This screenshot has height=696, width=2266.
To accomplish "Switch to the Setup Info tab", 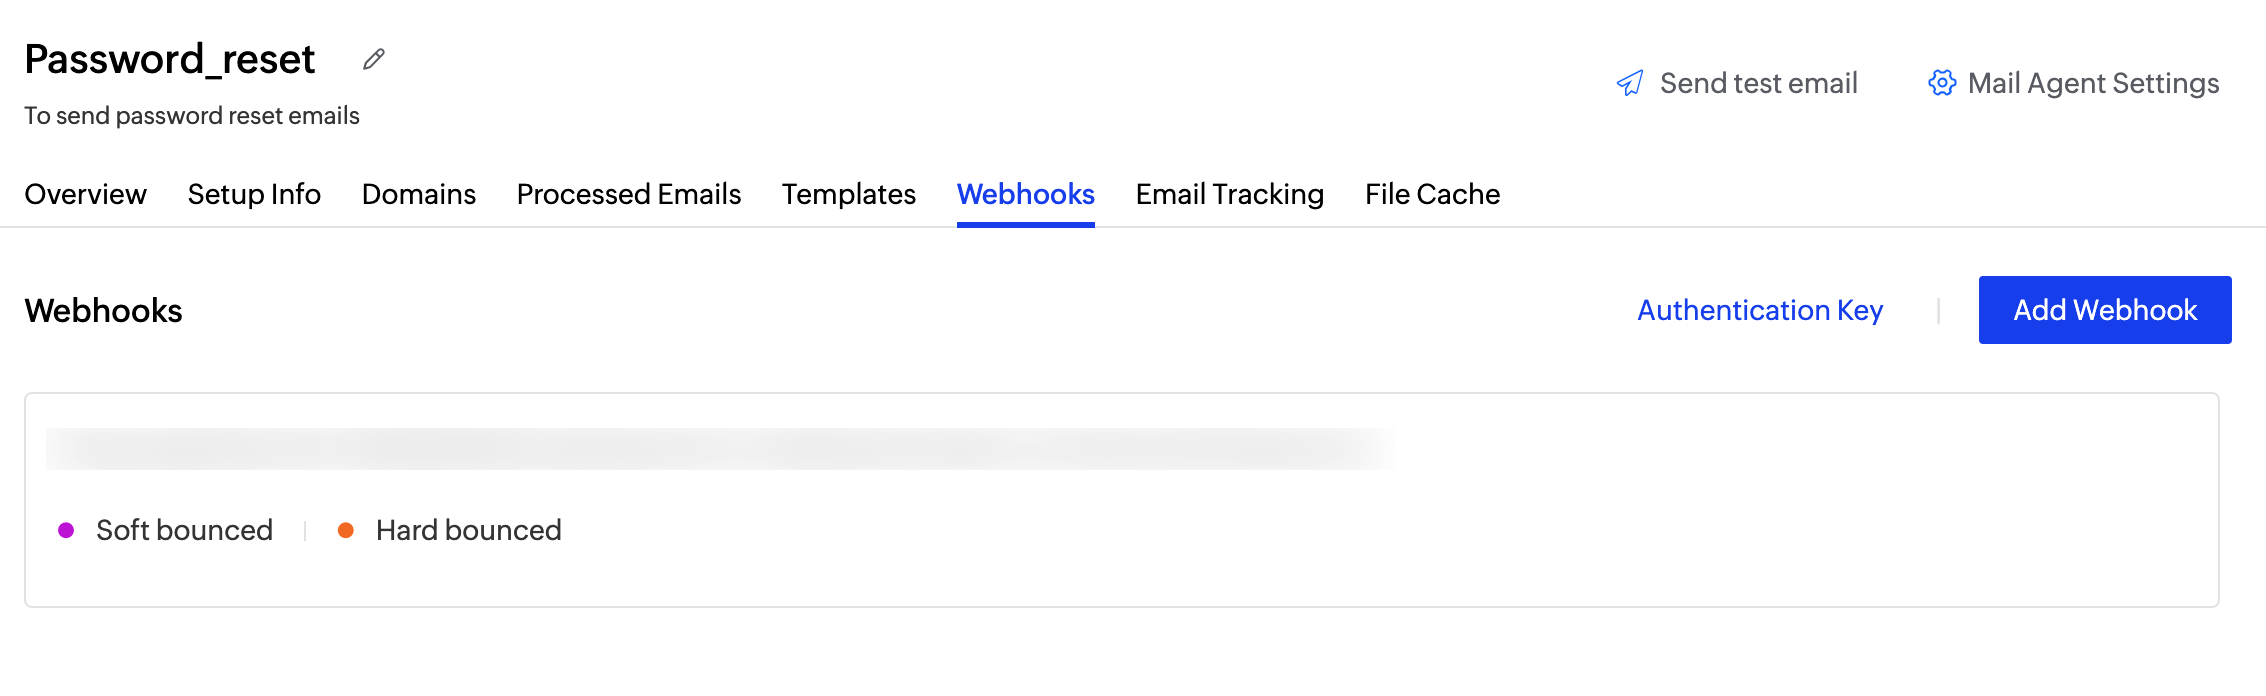I will point(254,194).
